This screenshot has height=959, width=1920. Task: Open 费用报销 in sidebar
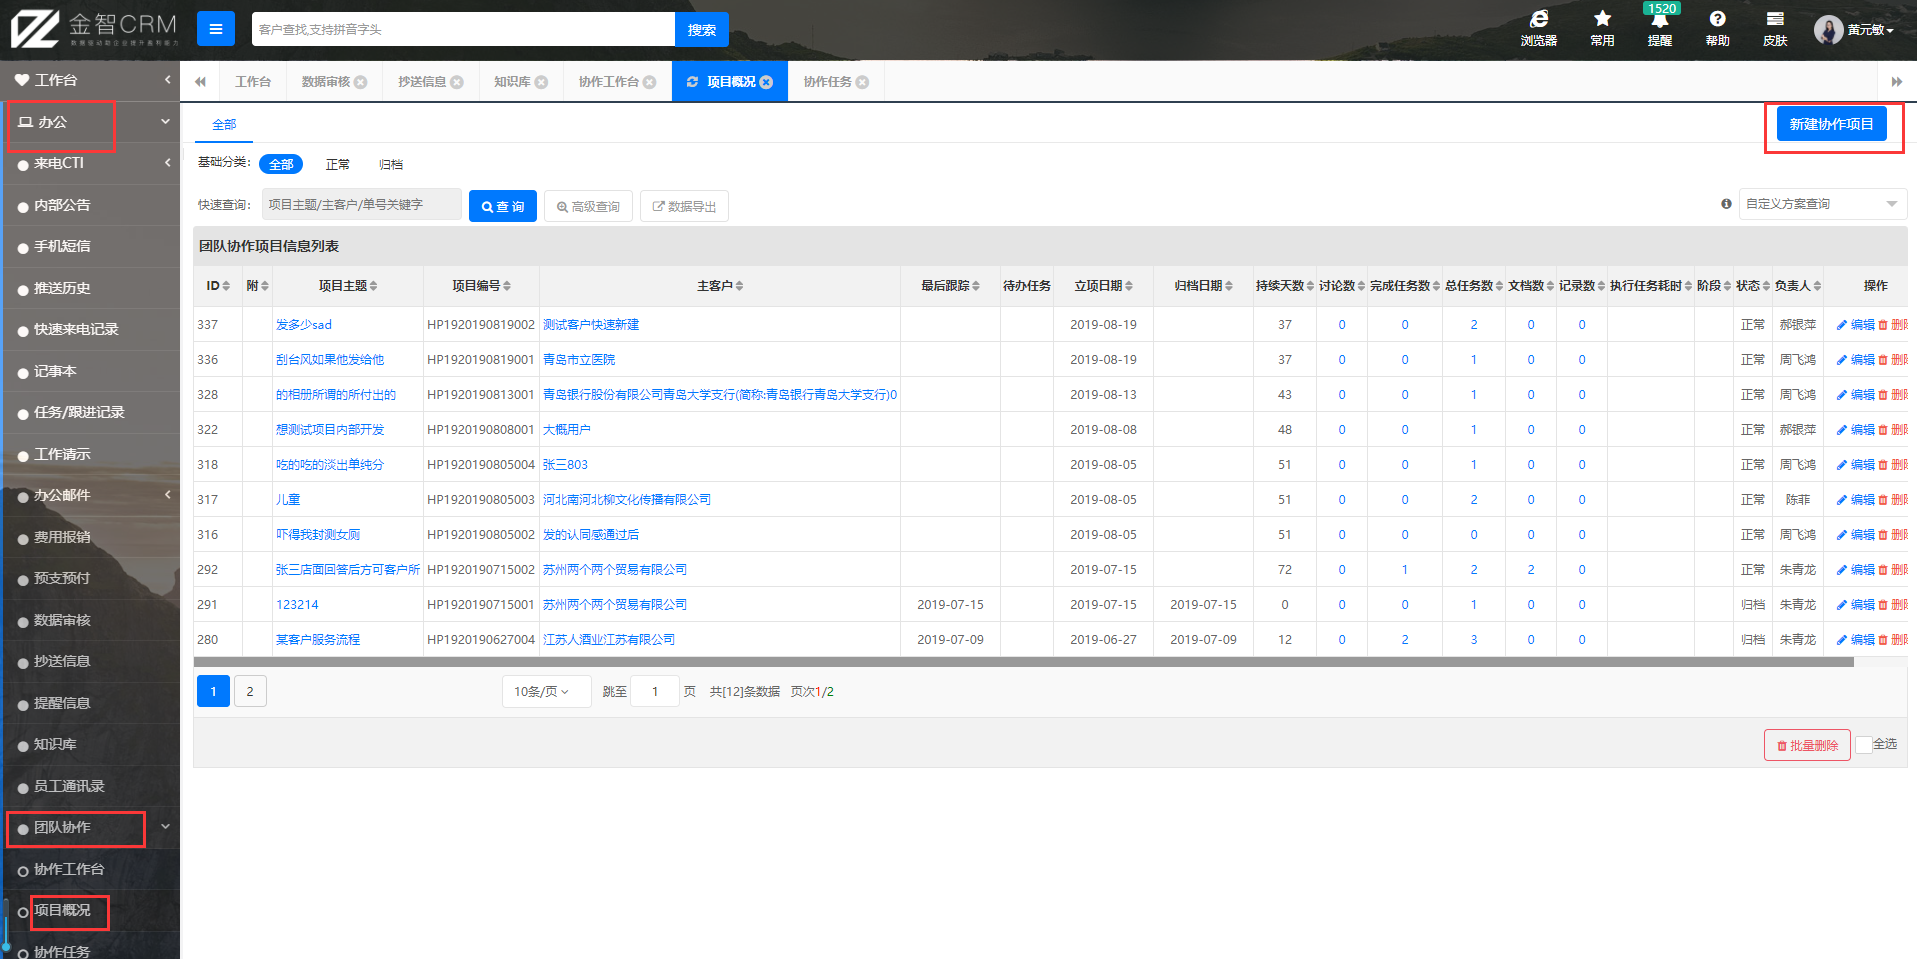62,537
